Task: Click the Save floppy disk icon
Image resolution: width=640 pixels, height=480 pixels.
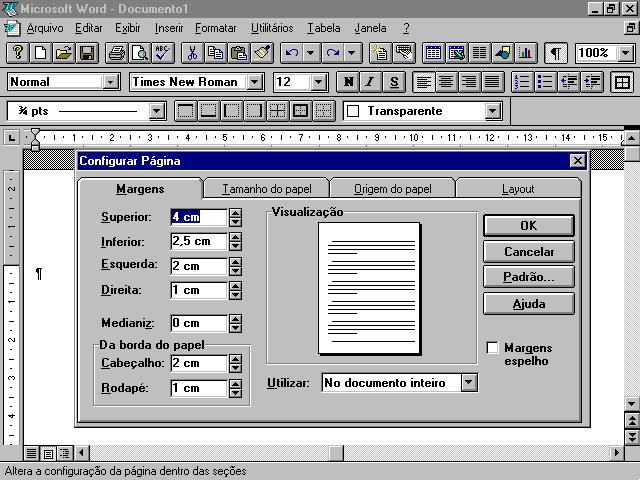Action: [87, 53]
